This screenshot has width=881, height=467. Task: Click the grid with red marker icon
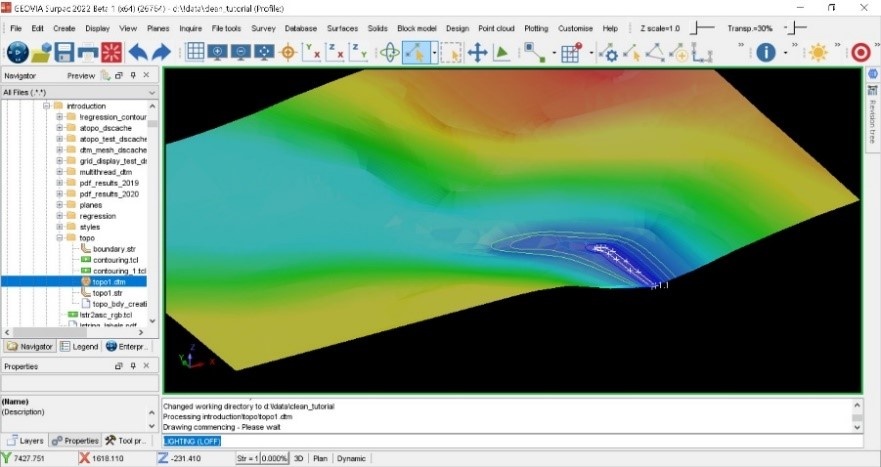(x=571, y=52)
